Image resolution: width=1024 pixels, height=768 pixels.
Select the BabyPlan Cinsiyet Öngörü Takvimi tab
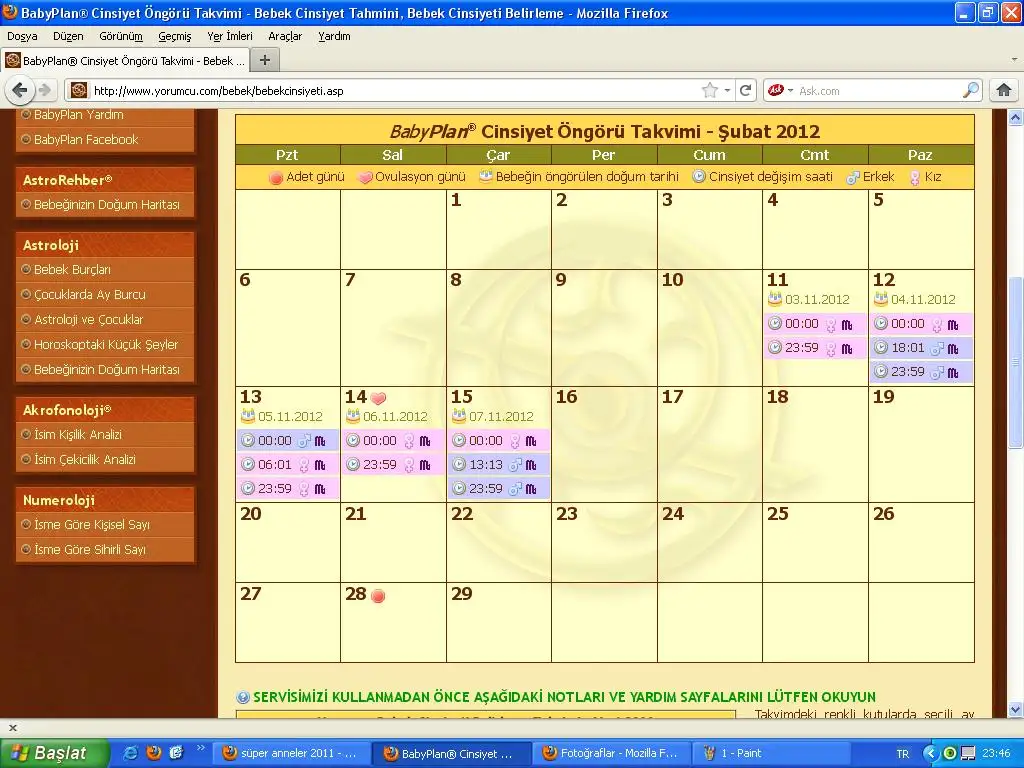tap(126, 61)
